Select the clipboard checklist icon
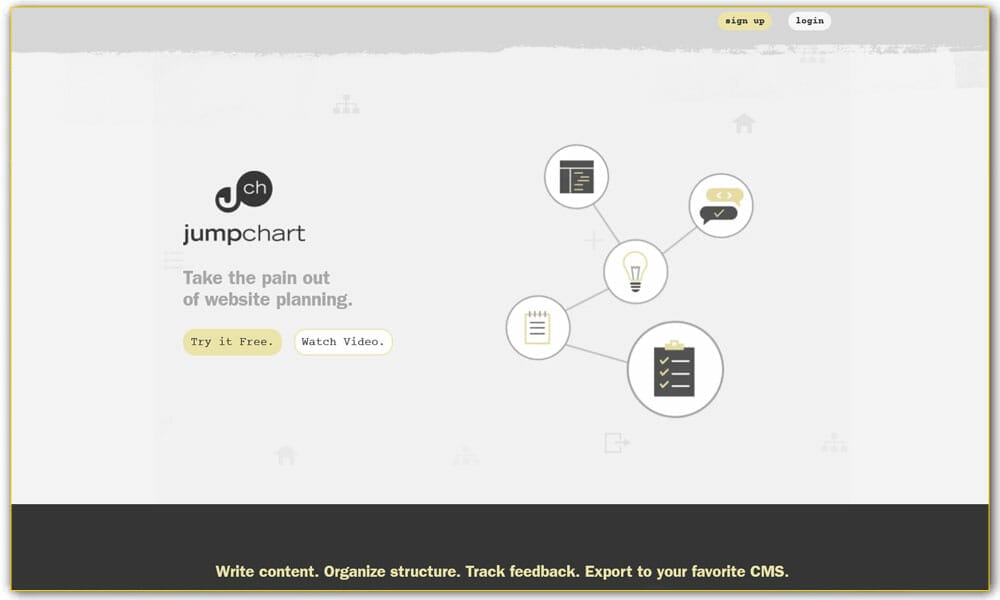This screenshot has width=1000, height=600. [x=674, y=369]
